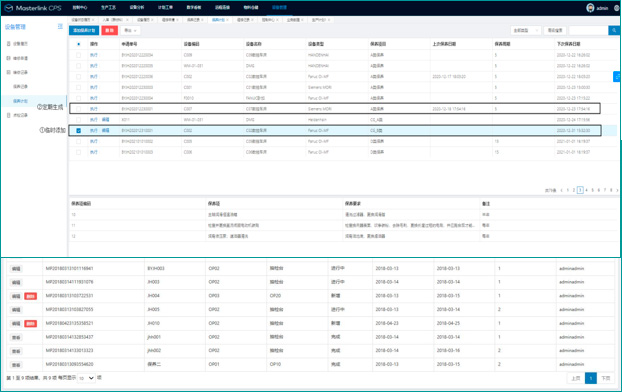Uncheck the checked row C002 checkbox
Screen dimensions: 622x392
(79, 131)
